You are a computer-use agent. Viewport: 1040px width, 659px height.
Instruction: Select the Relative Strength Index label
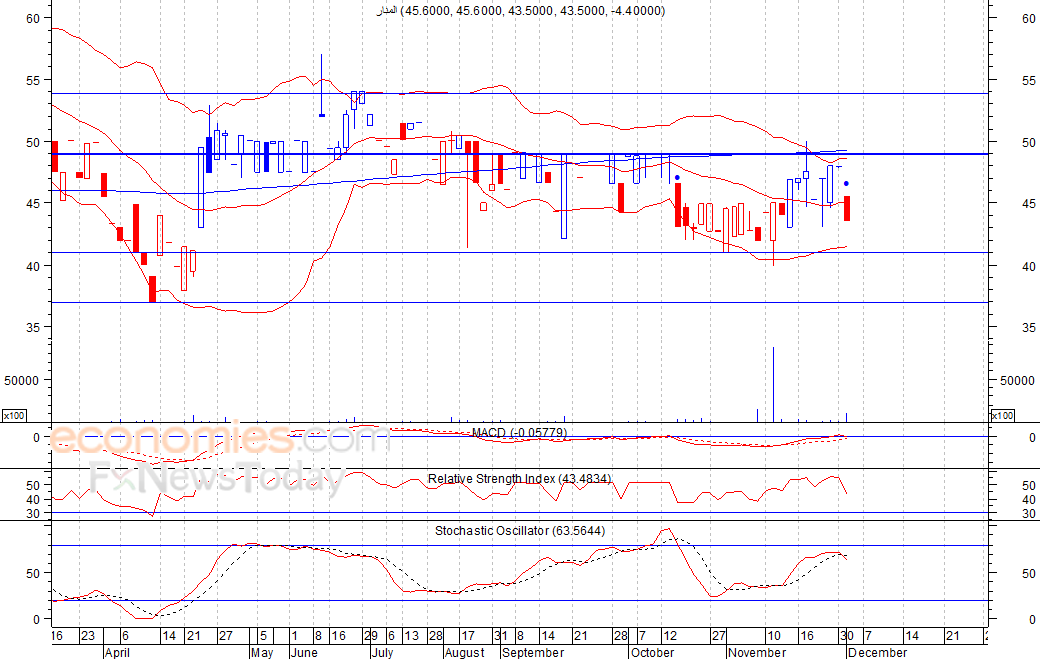(x=519, y=479)
